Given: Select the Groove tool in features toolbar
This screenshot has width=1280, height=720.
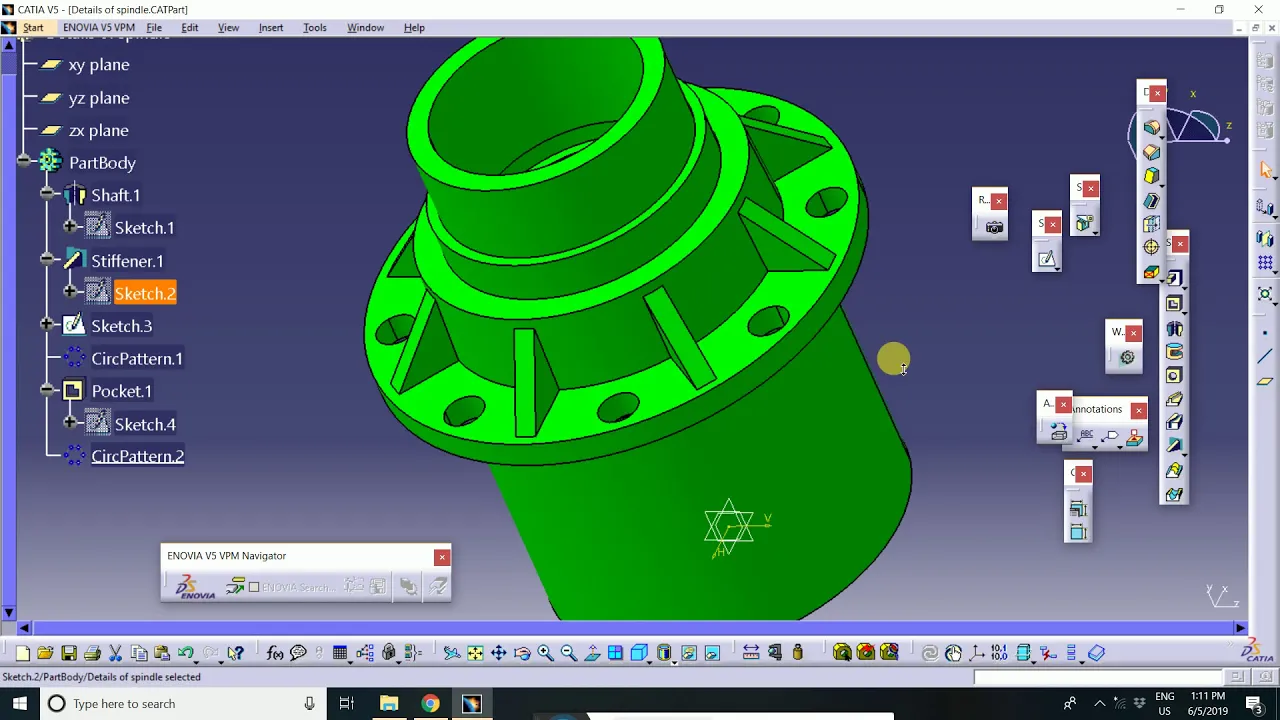Looking at the screenshot, I should tap(1174, 352).
